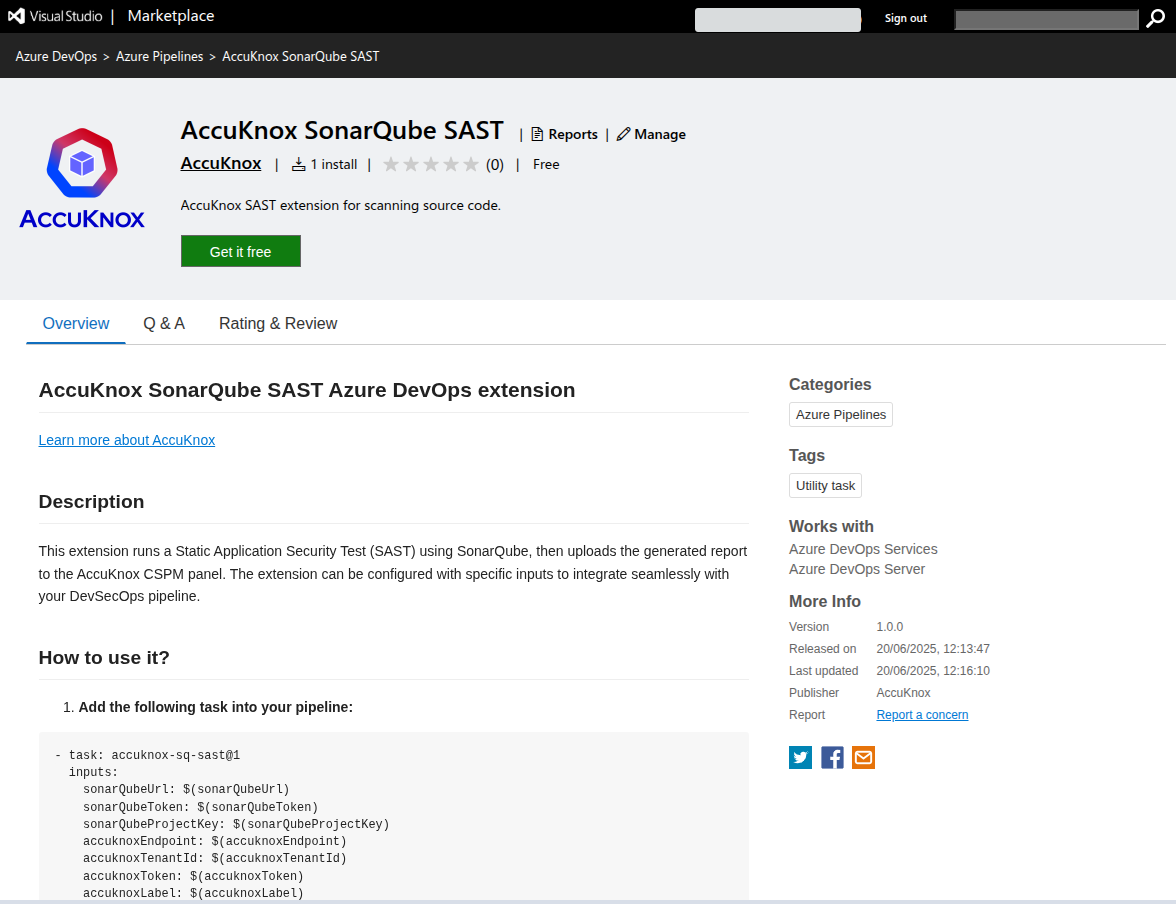Click Last updated date 20/06/2025, 12:16:10
The height and width of the screenshot is (904, 1176).
933,671
